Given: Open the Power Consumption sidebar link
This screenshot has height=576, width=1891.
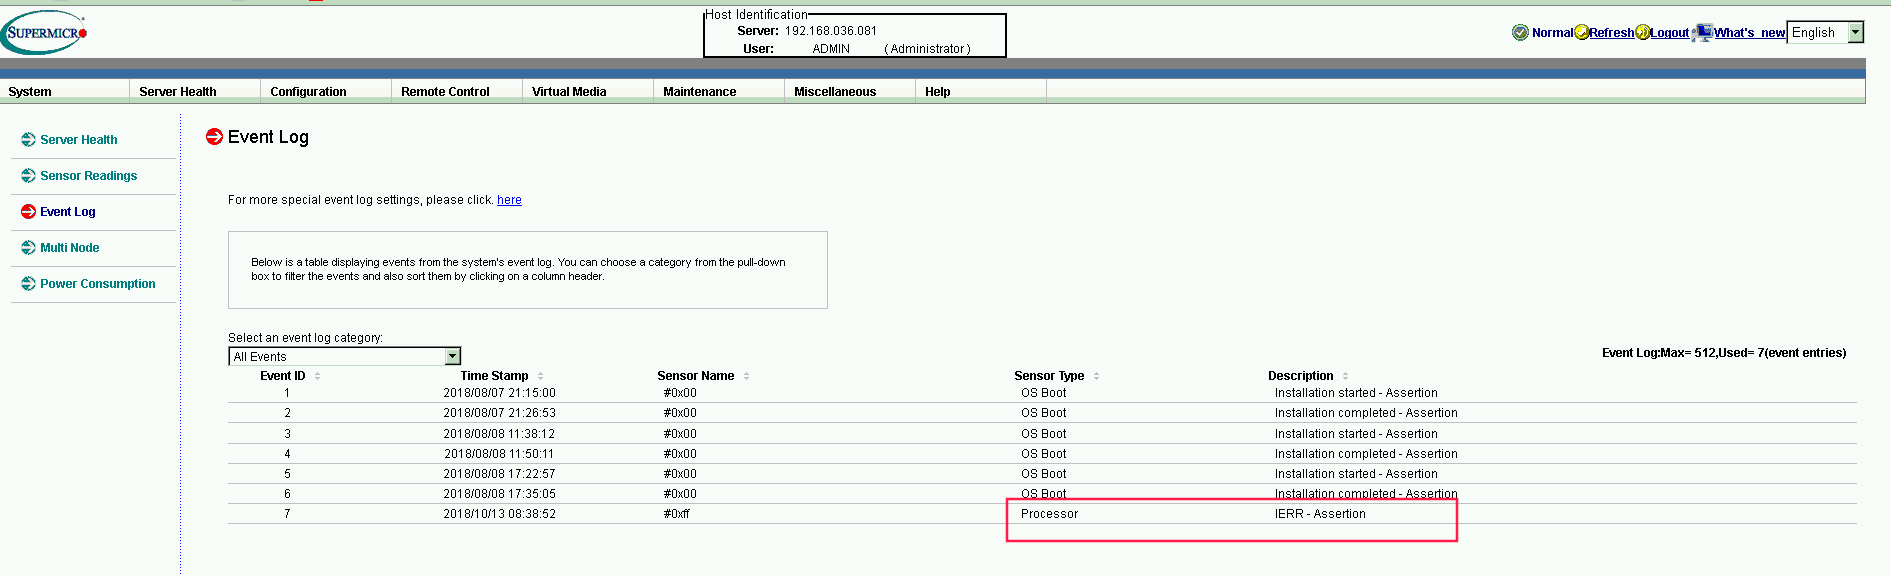Looking at the screenshot, I should (98, 284).
